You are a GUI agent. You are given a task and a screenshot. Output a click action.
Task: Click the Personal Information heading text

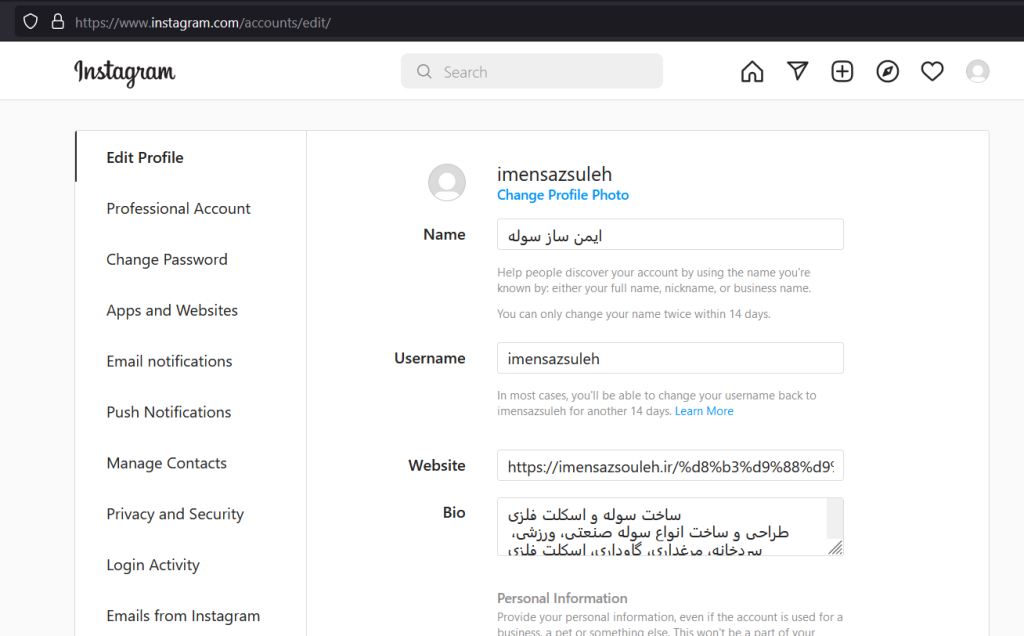click(x=562, y=598)
